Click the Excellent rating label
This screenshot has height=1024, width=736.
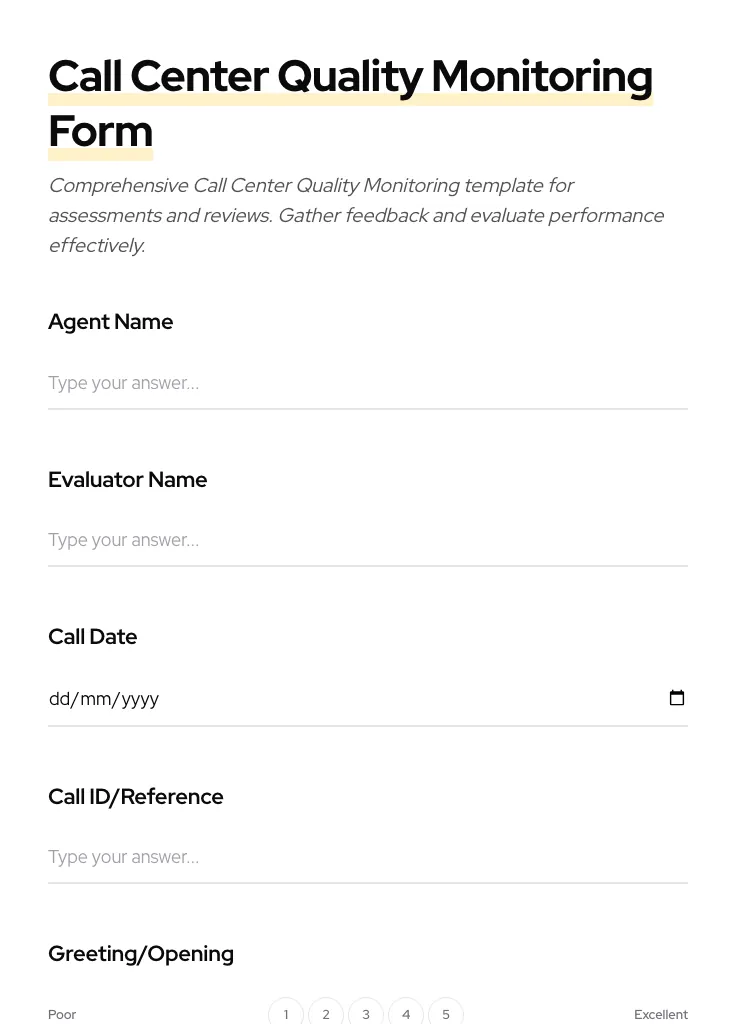(661, 1014)
